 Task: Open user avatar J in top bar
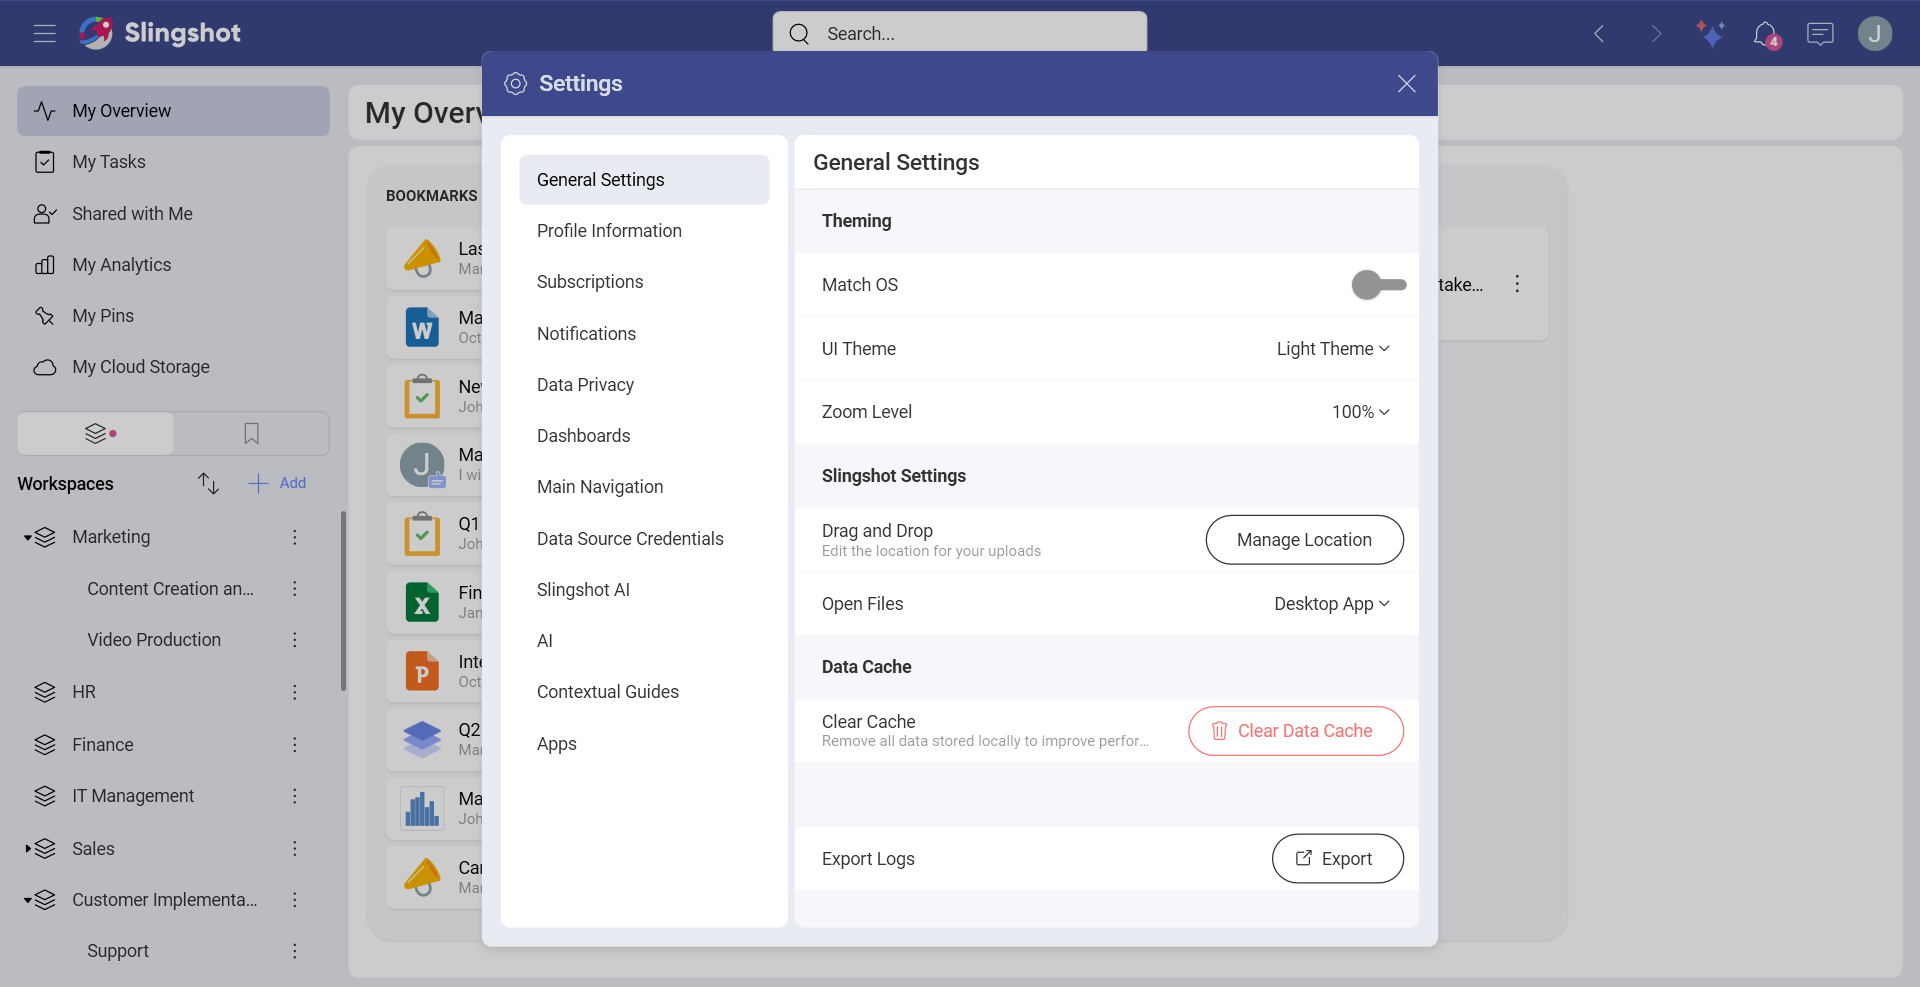pos(1875,34)
